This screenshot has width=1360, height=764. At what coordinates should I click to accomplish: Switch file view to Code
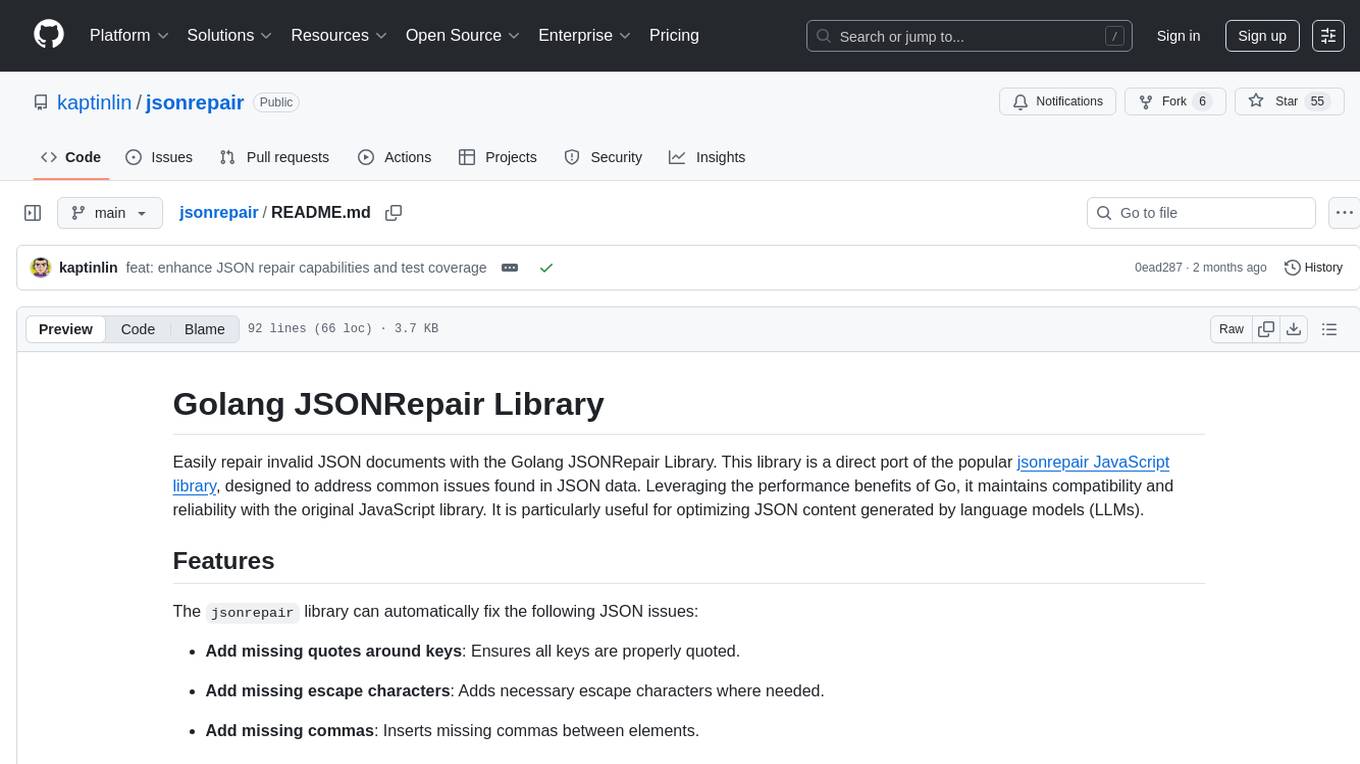pyautogui.click(x=138, y=329)
